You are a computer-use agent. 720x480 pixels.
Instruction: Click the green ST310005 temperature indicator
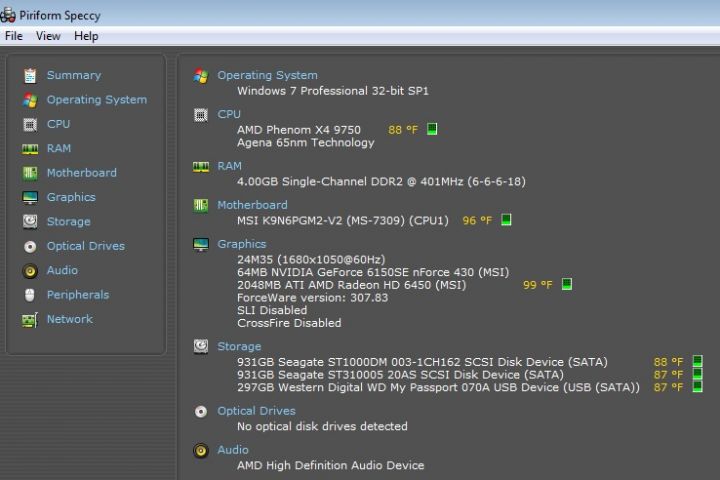click(x=698, y=374)
